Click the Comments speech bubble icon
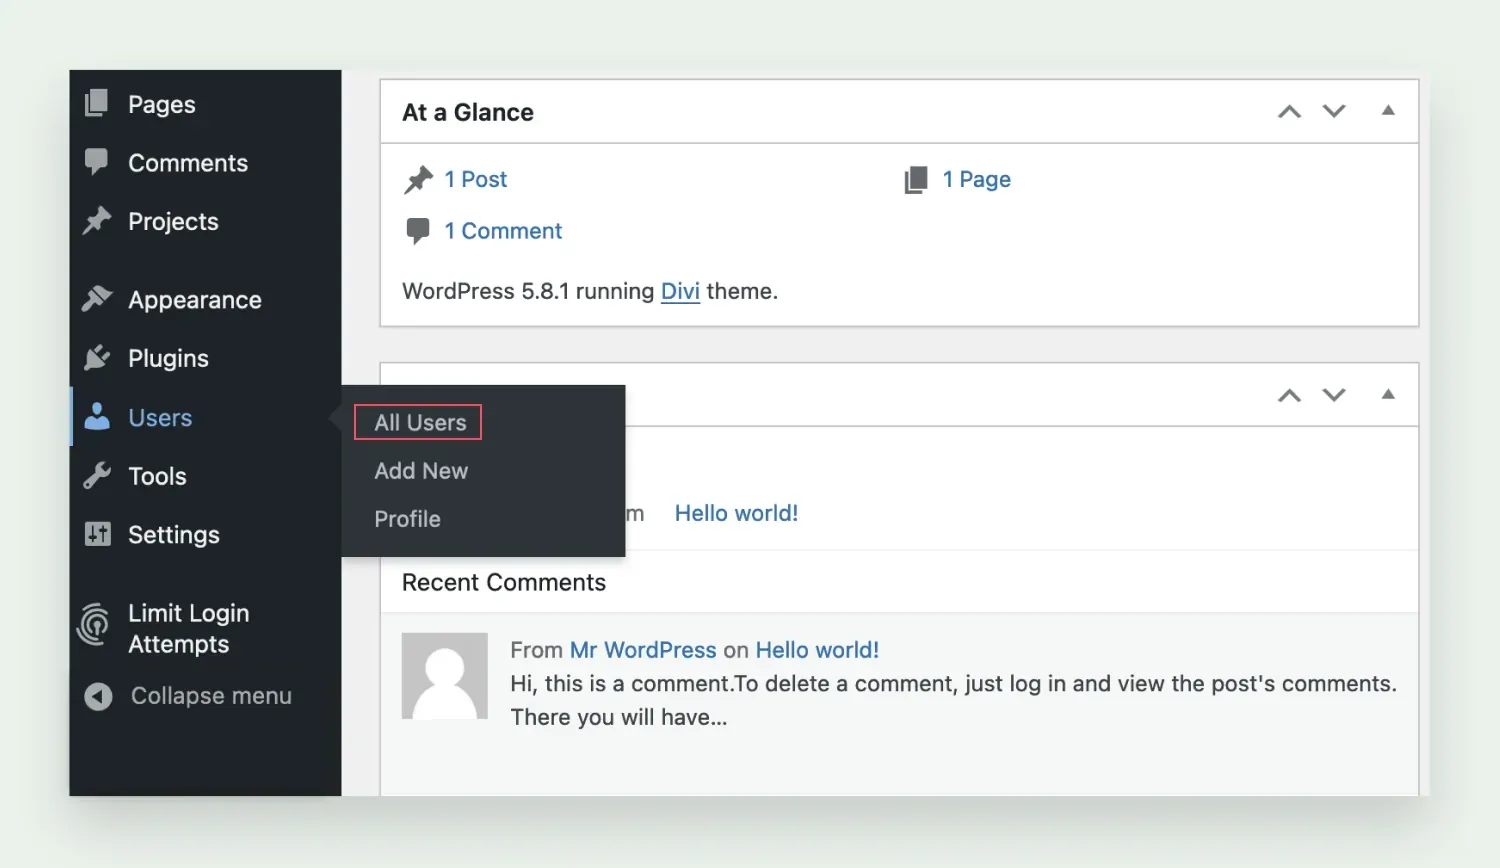 [97, 162]
